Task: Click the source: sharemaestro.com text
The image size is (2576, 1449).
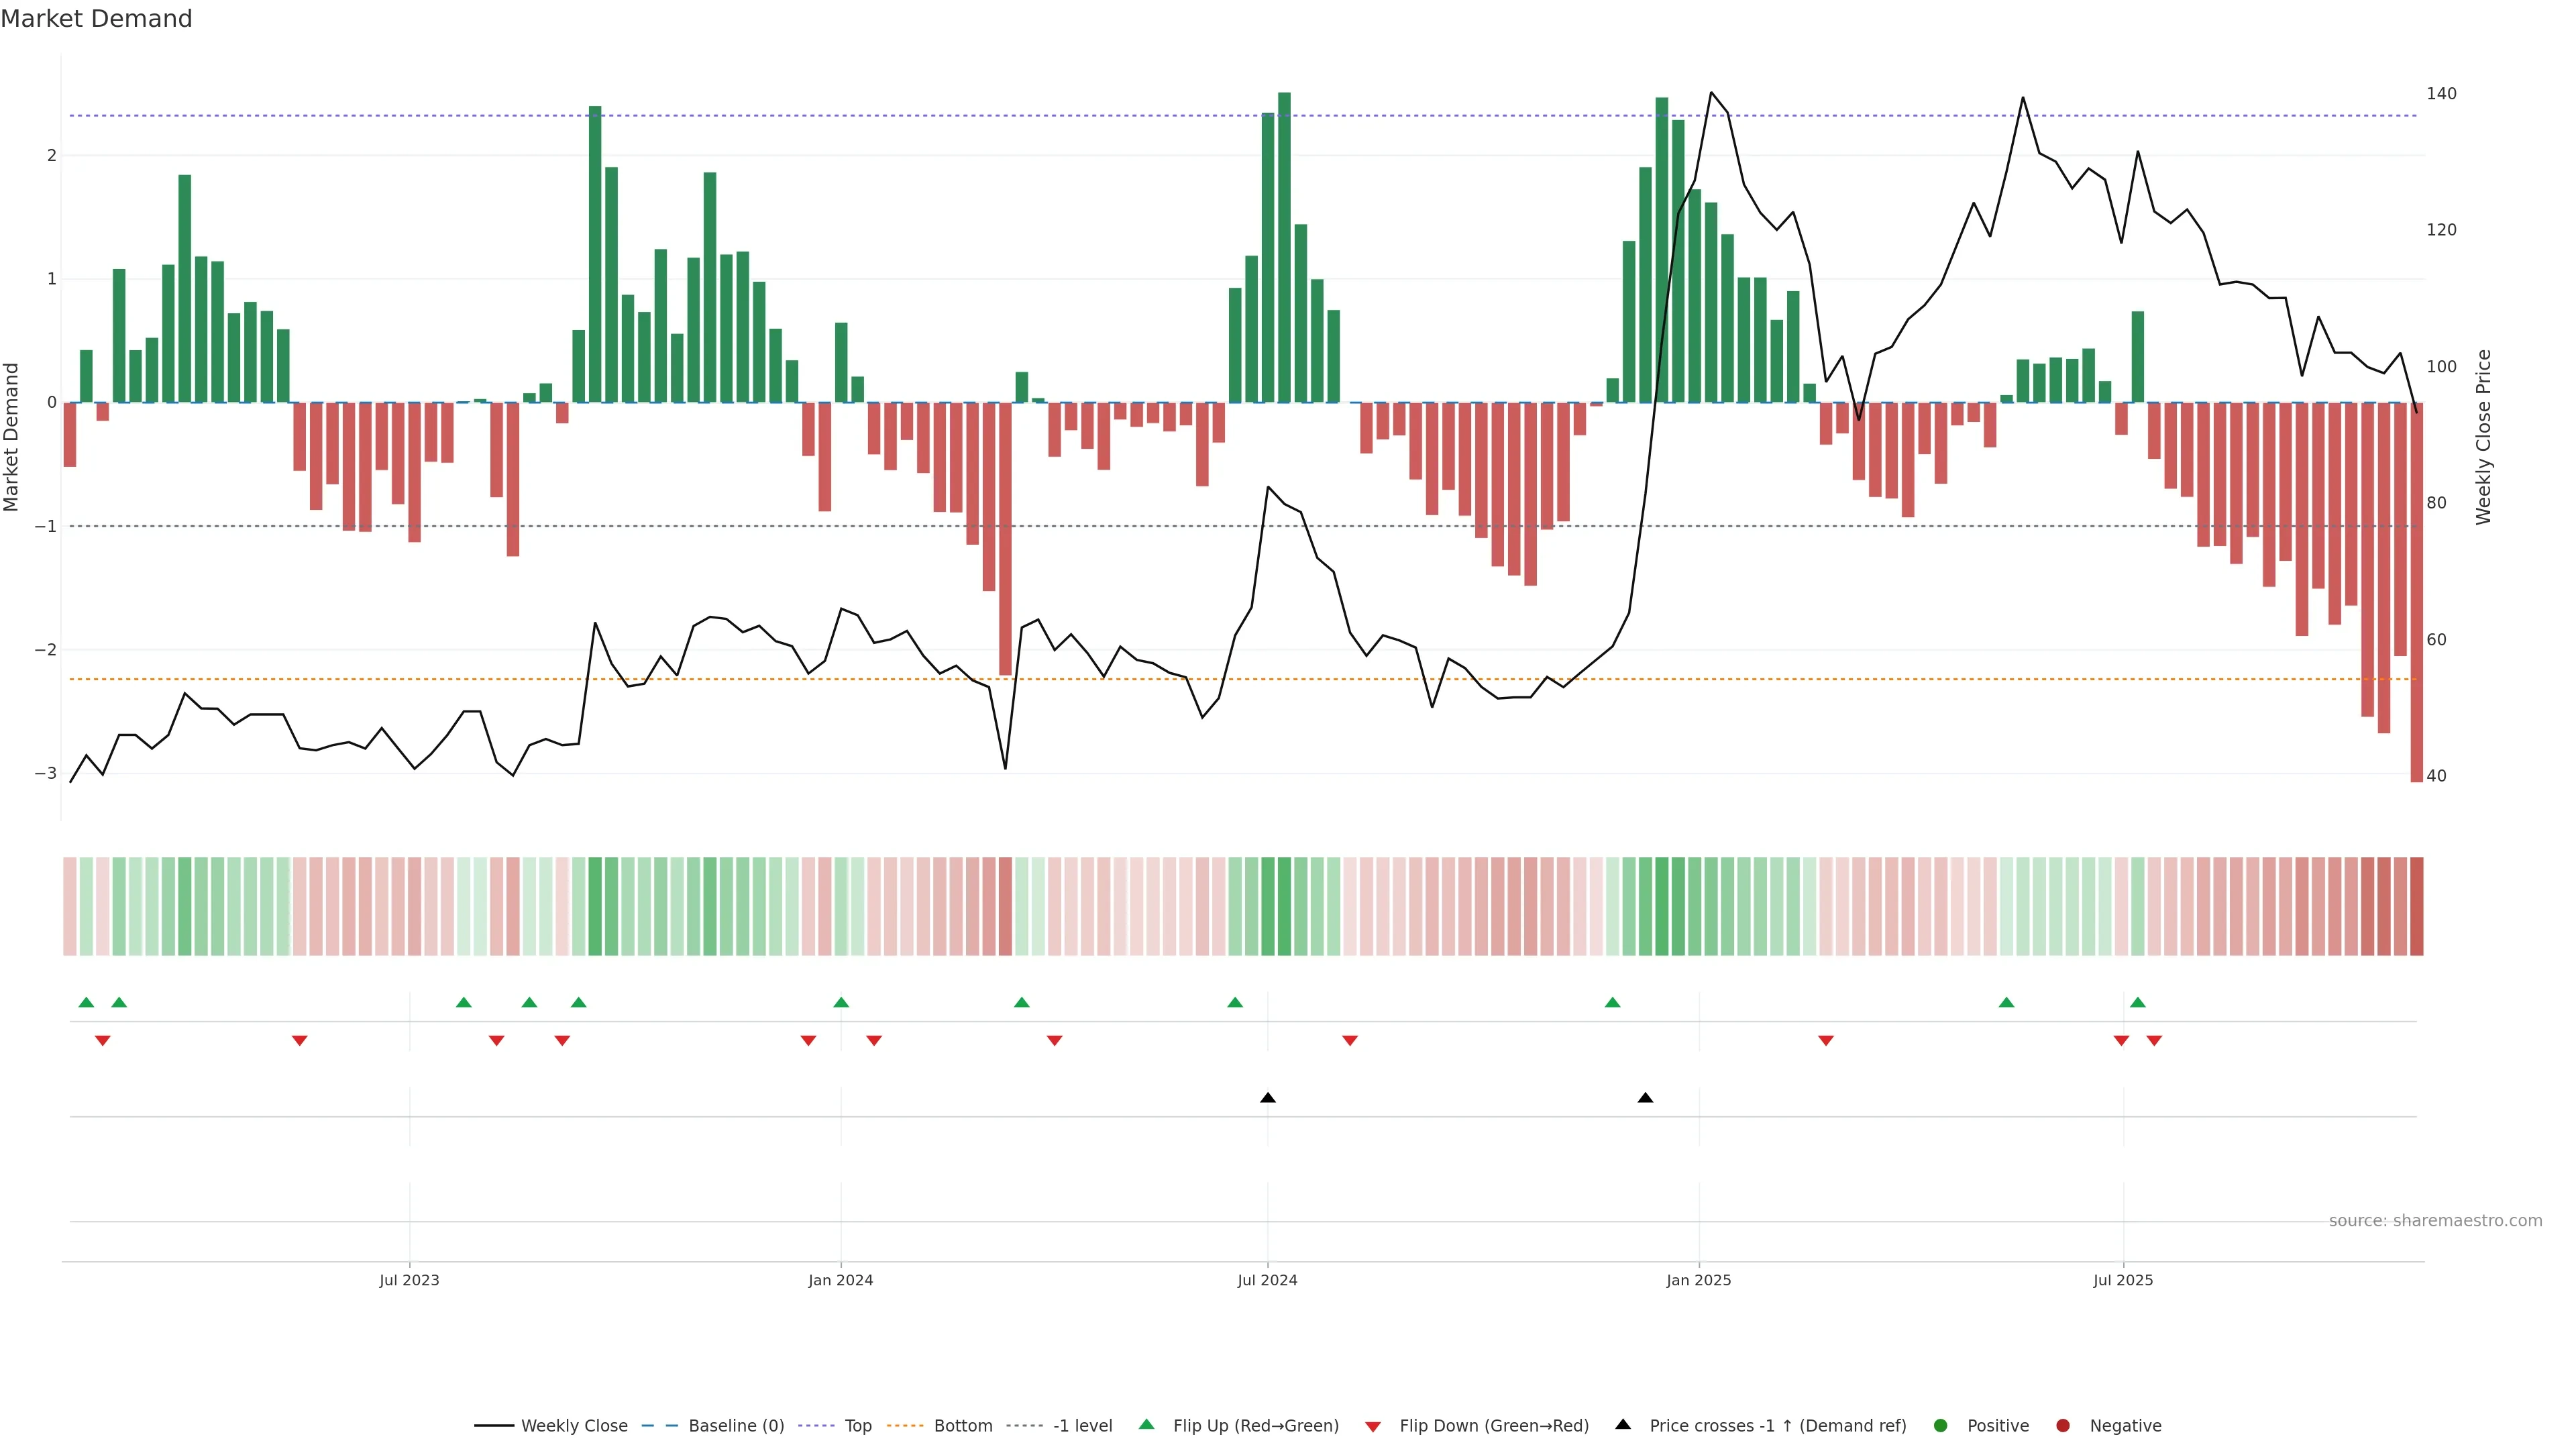Action: coord(2435,1221)
